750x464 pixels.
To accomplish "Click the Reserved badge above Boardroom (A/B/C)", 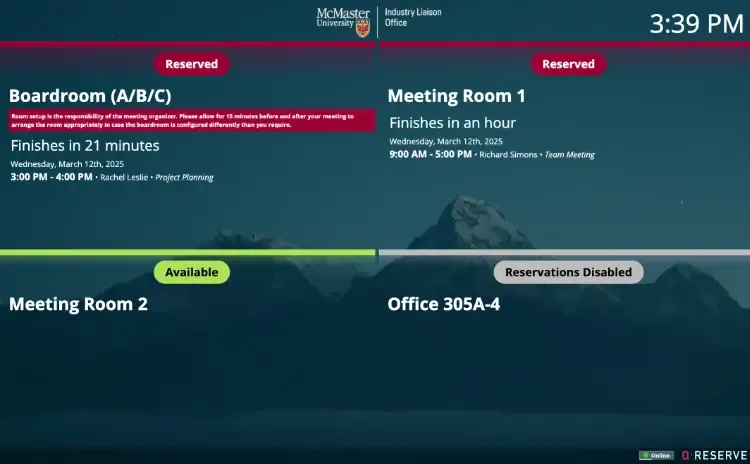I will tap(191, 64).
